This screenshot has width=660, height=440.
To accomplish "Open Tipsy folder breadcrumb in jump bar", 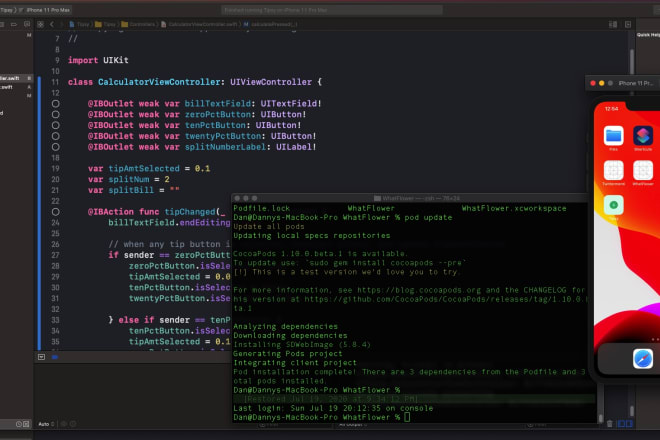I will [x=106, y=24].
